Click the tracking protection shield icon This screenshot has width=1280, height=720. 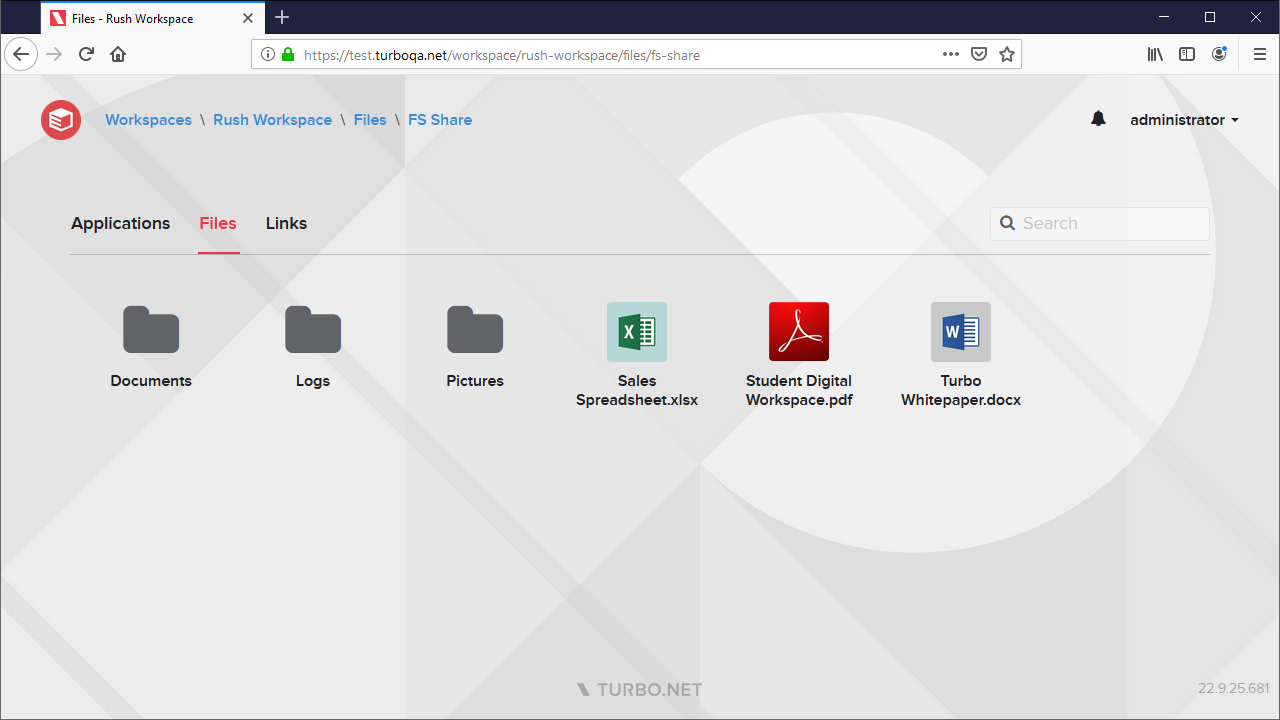979,54
